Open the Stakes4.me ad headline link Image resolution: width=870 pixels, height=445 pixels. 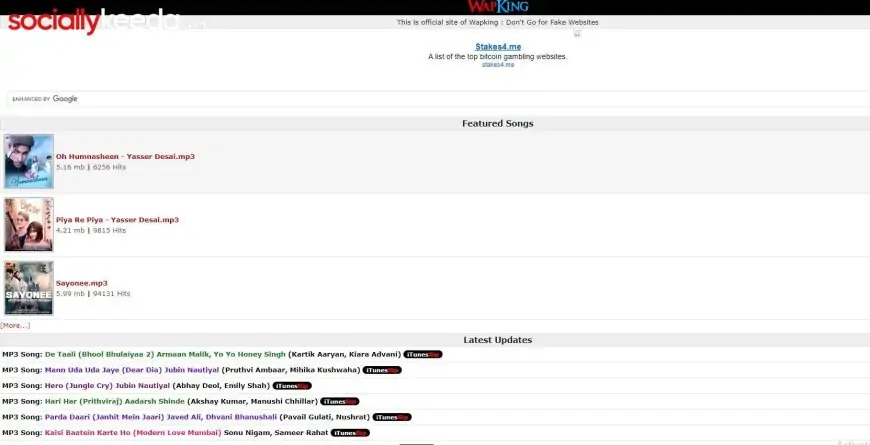coord(498,47)
